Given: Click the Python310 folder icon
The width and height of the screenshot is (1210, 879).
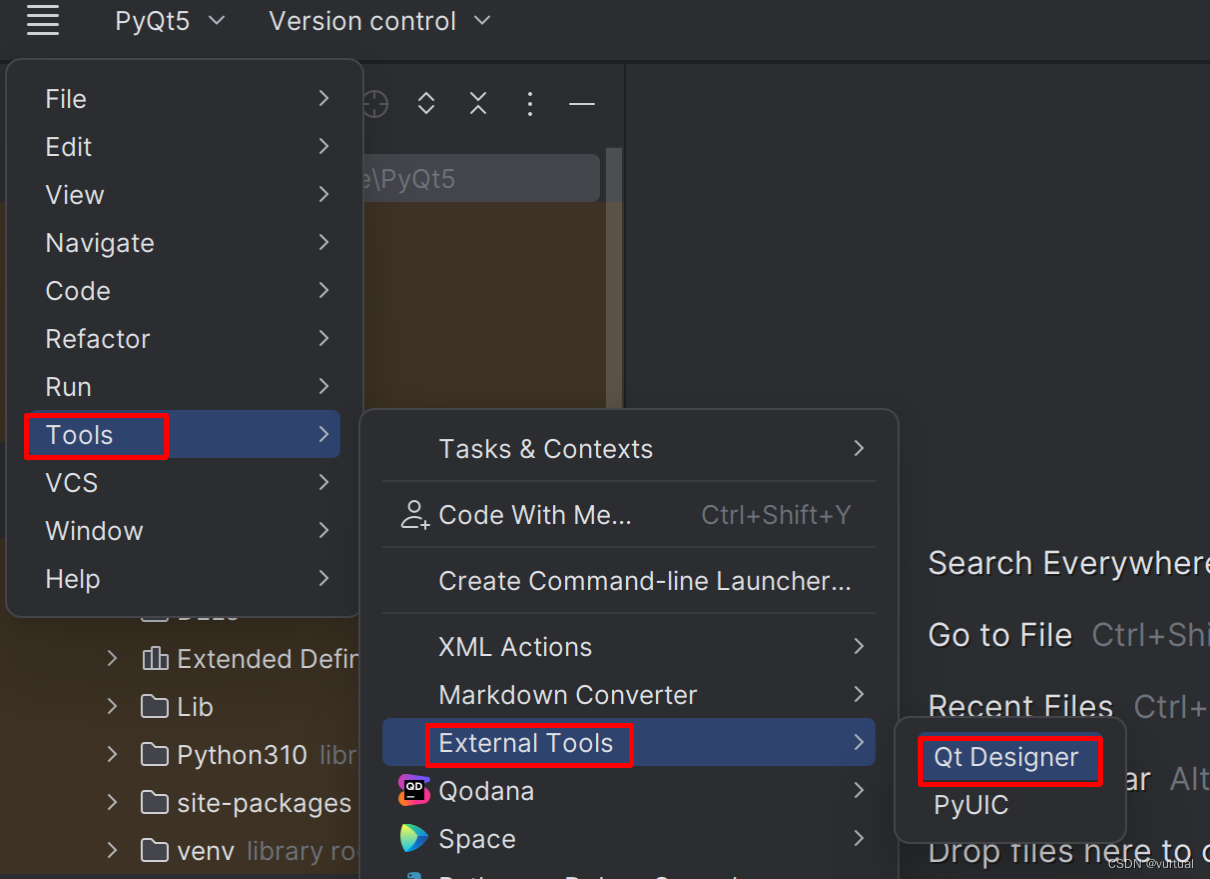Looking at the screenshot, I should tap(154, 755).
